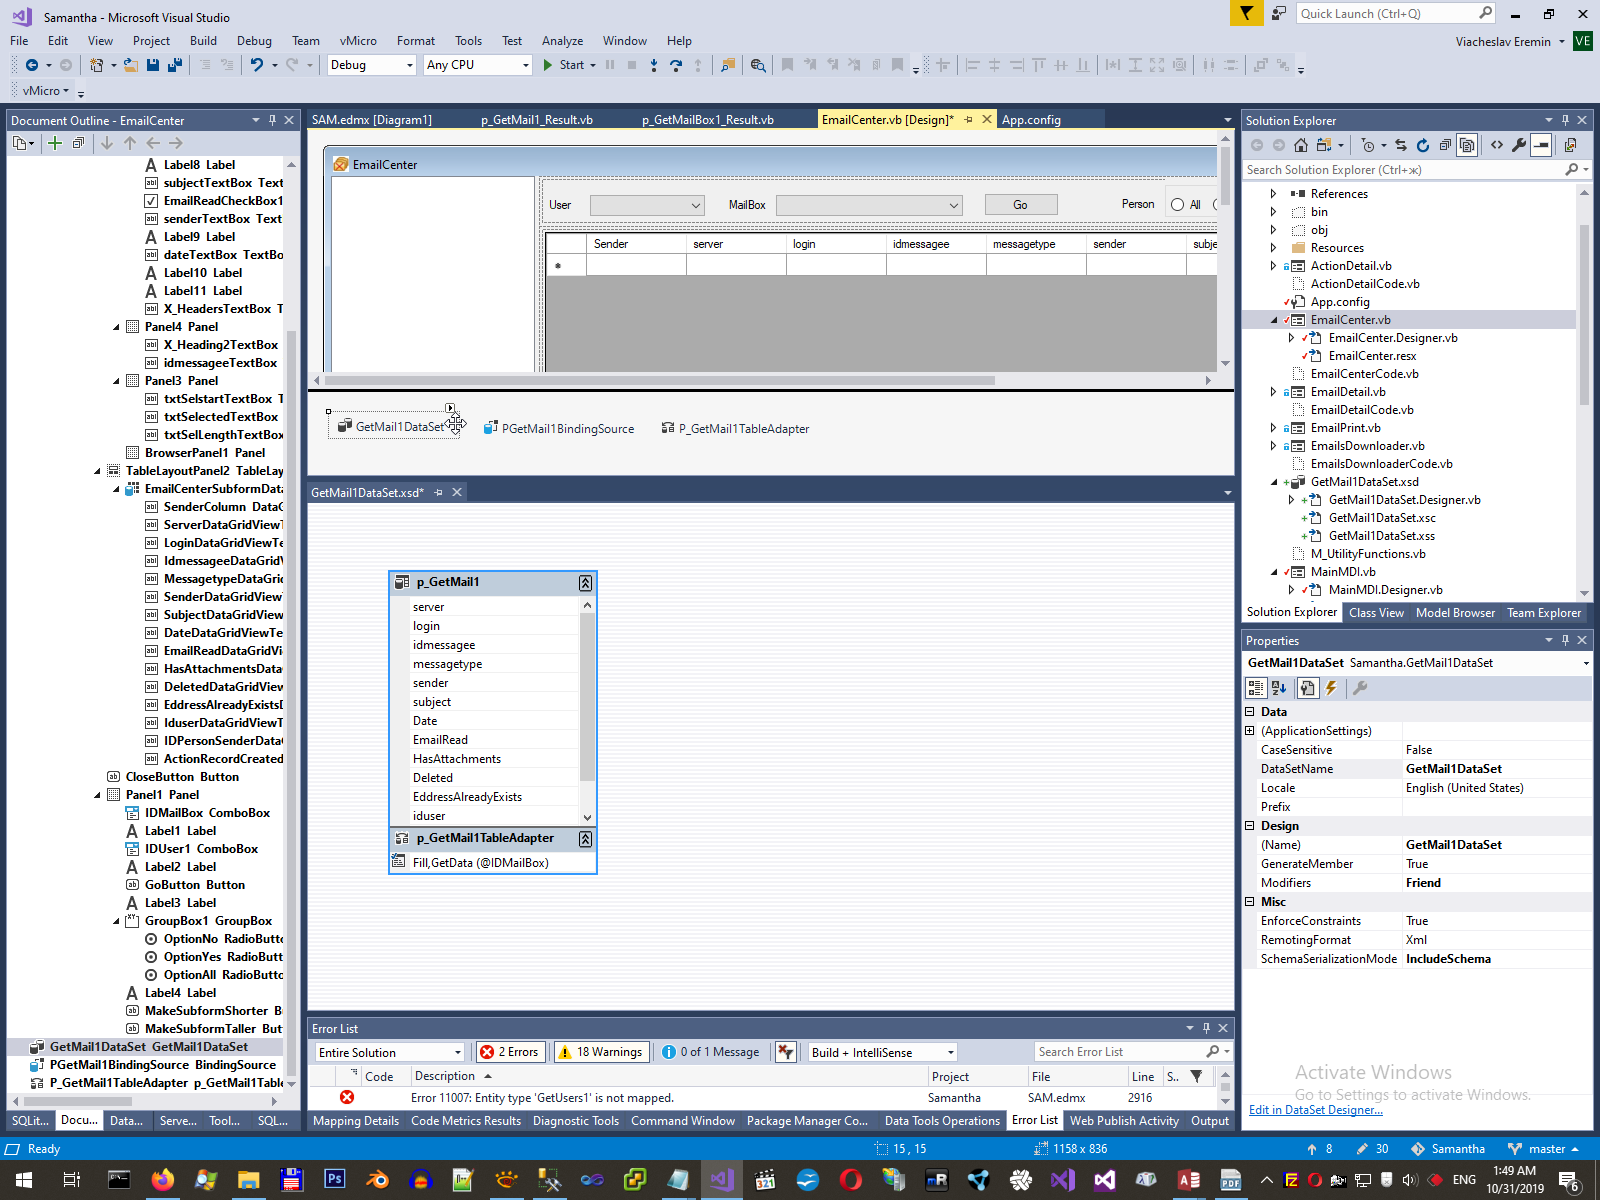Image resolution: width=1600 pixels, height=1200 pixels.
Task: Open the Entire Solution scope dropdown
Action: [x=390, y=1052]
